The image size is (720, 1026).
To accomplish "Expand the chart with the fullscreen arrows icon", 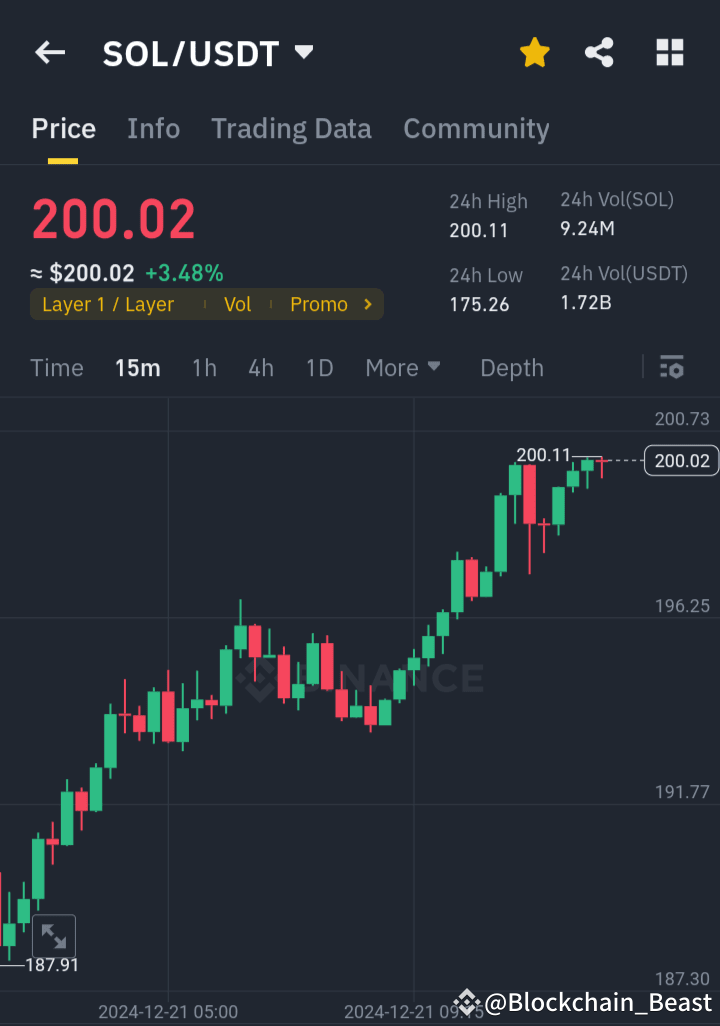I will point(54,936).
